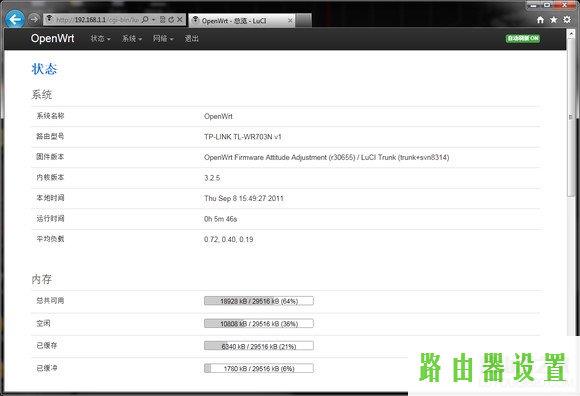Click 退出 to log out
The height and width of the screenshot is (396, 580).
point(192,38)
